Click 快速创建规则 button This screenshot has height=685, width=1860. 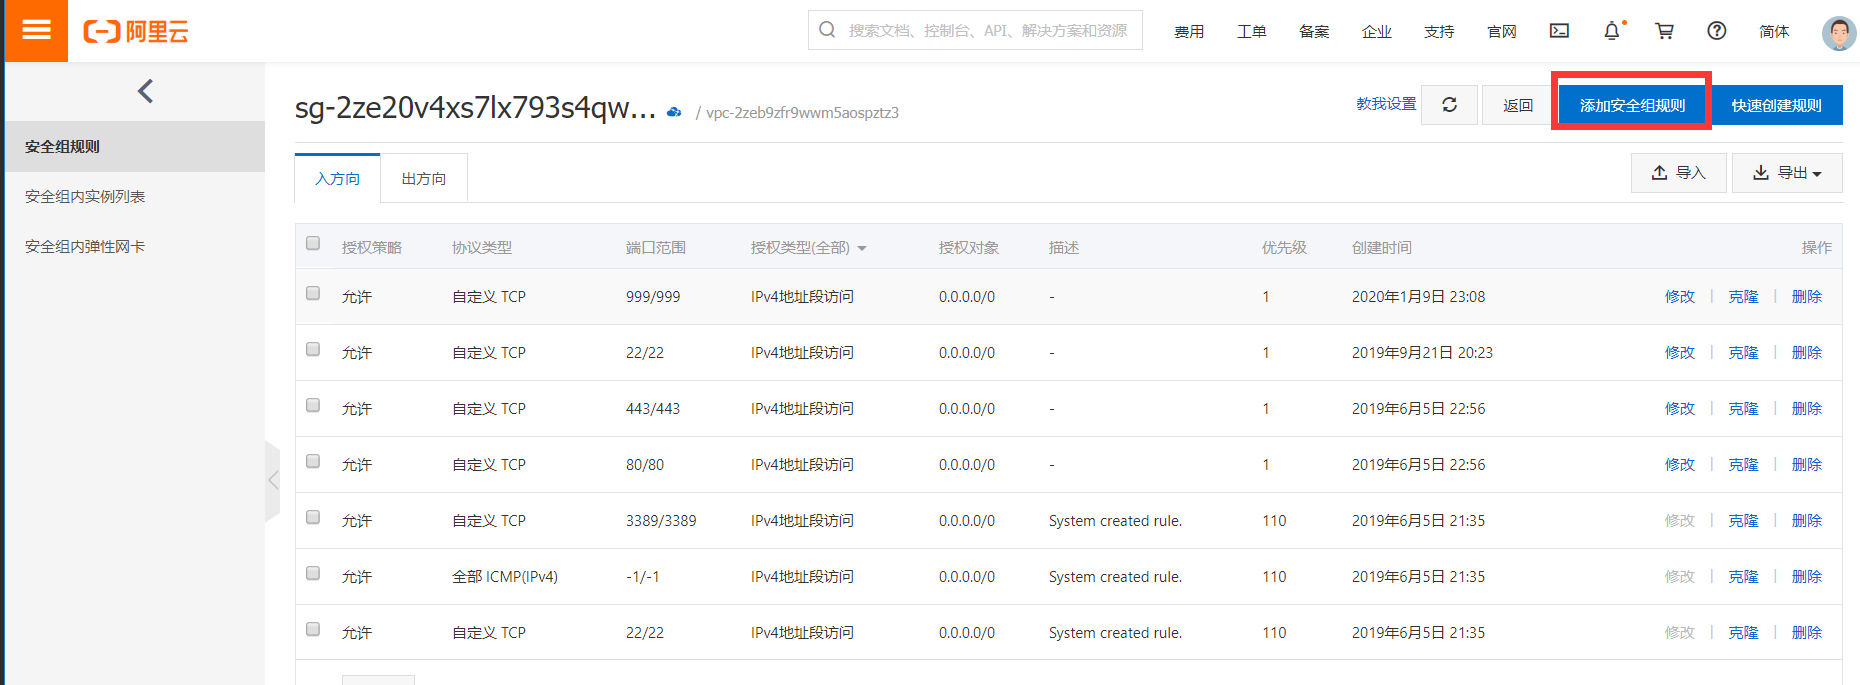coord(1776,105)
